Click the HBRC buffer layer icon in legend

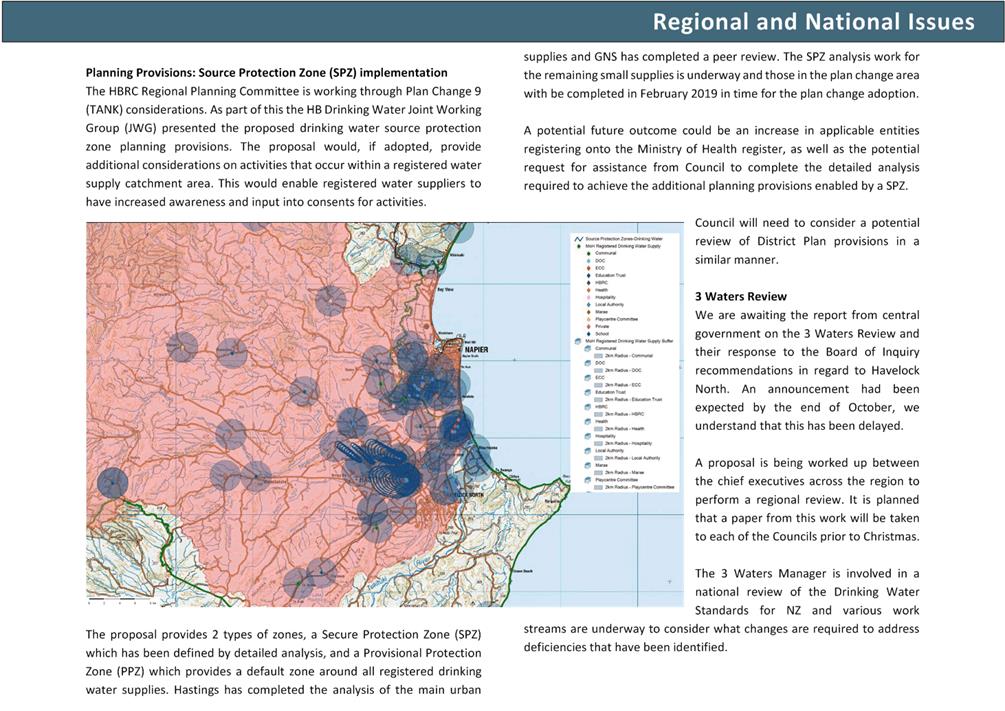(x=588, y=407)
